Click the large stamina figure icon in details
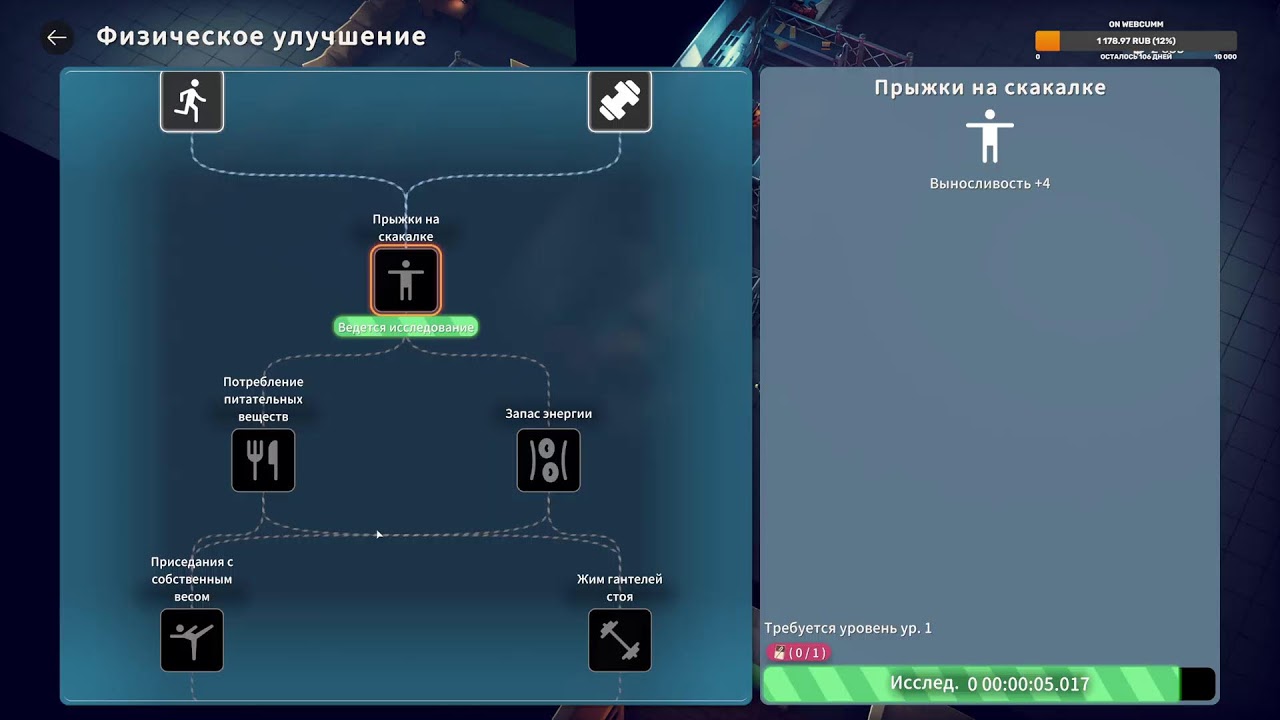Screen dimensions: 1280x720 pos(990,136)
